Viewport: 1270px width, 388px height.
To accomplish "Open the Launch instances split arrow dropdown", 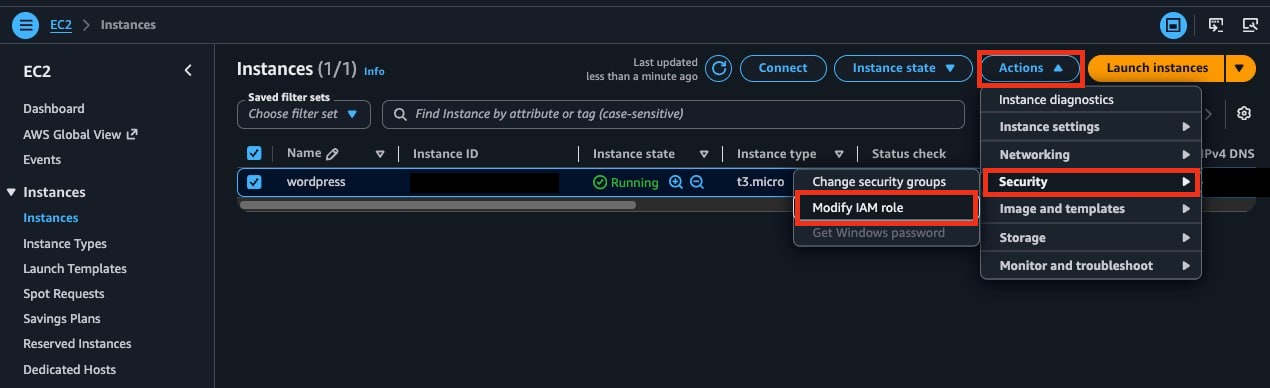I will click(1240, 68).
